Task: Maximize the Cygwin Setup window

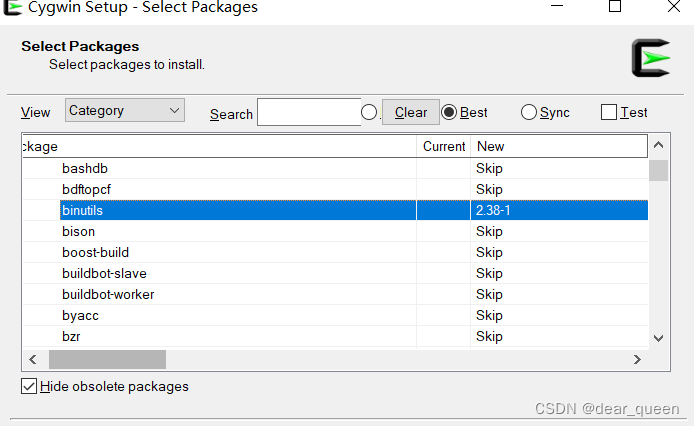Action: pos(615,6)
